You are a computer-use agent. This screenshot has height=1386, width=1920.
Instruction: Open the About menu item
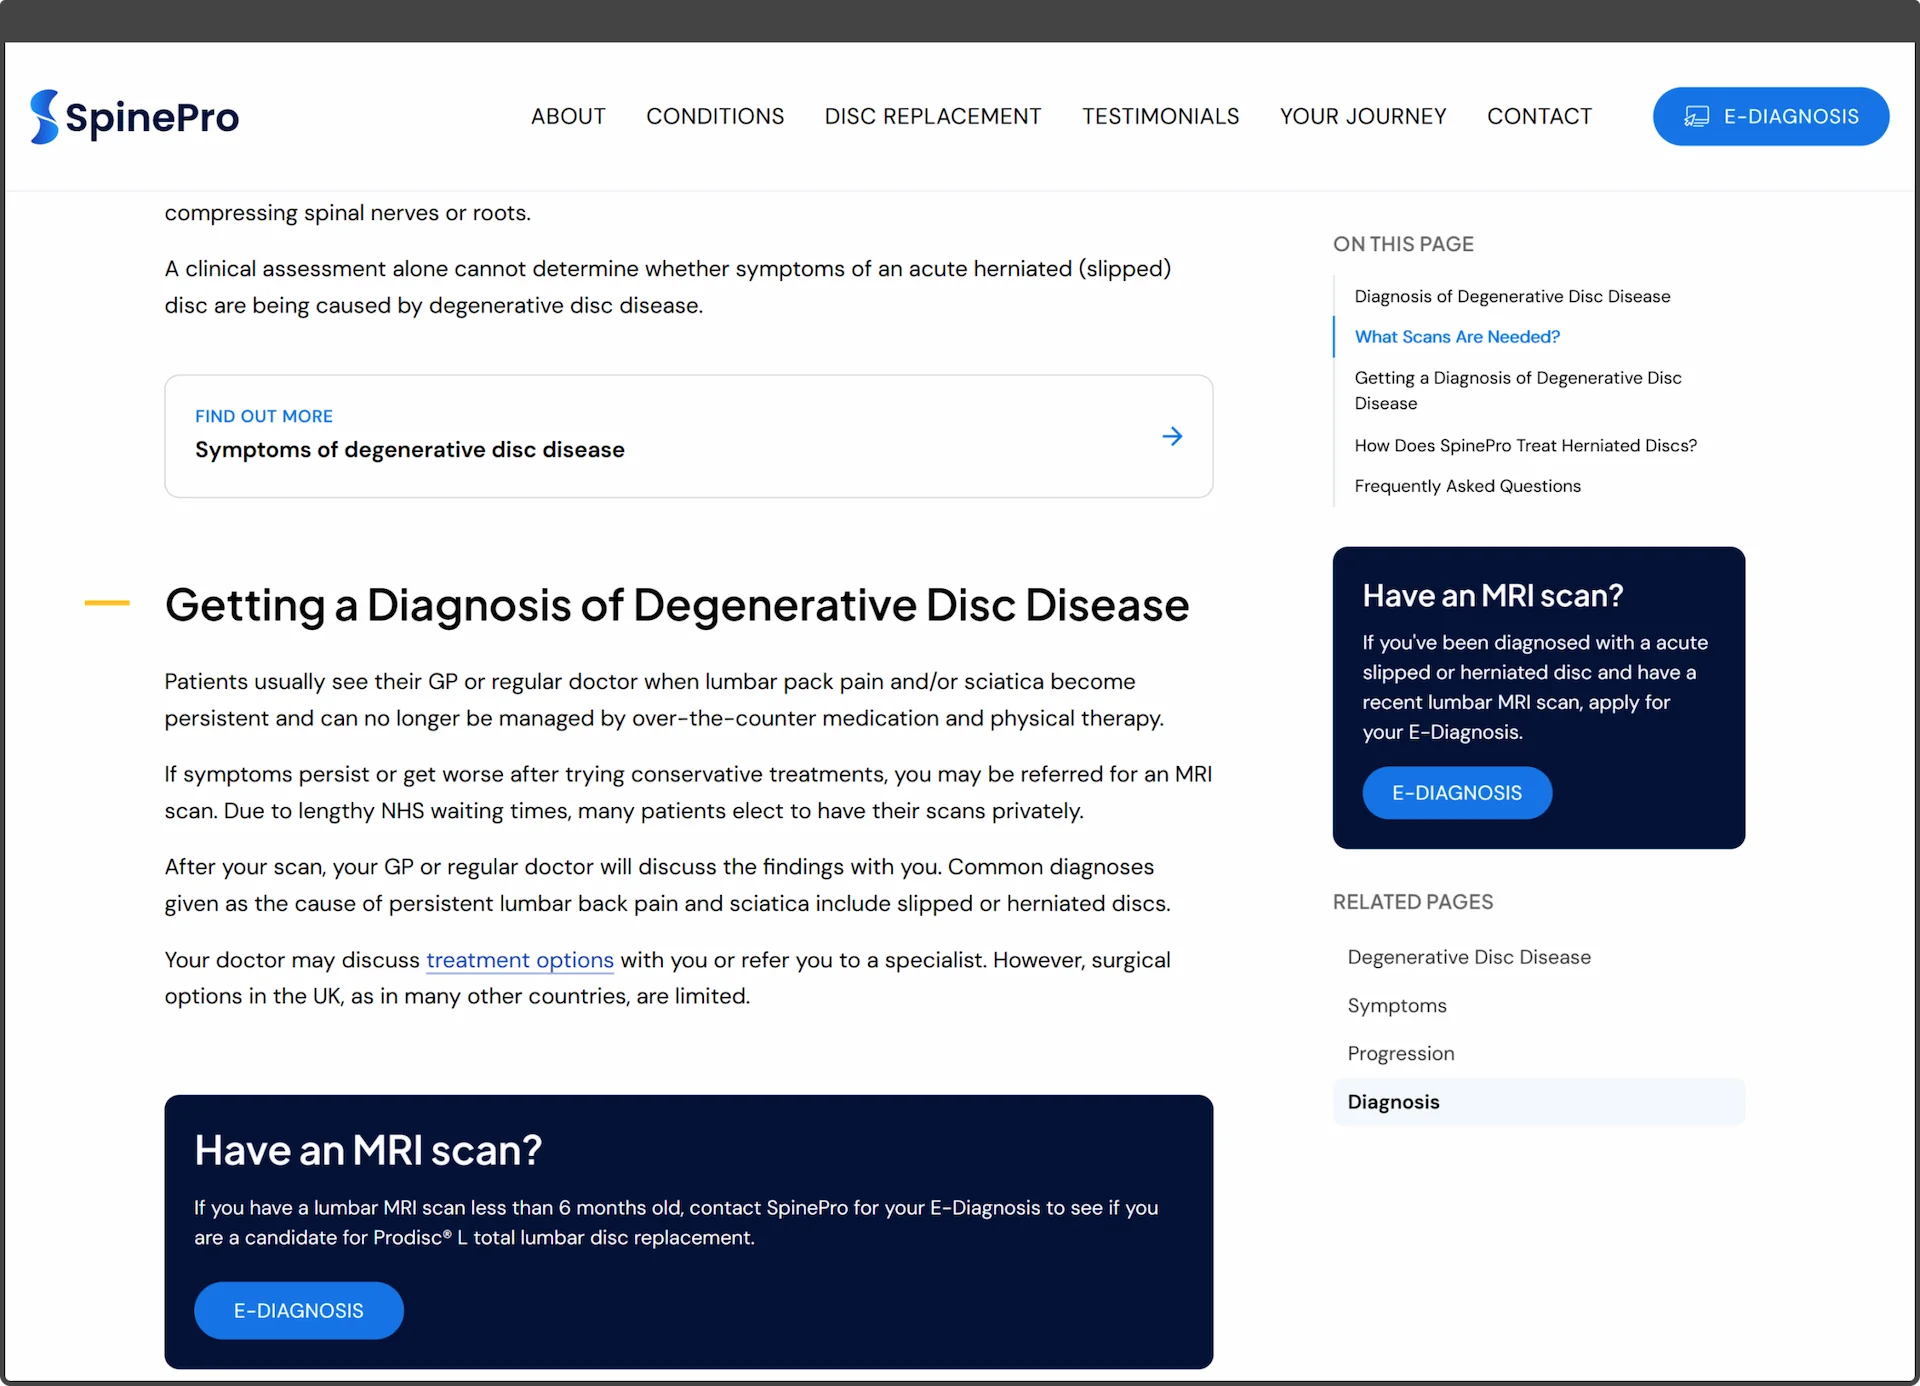coord(567,117)
